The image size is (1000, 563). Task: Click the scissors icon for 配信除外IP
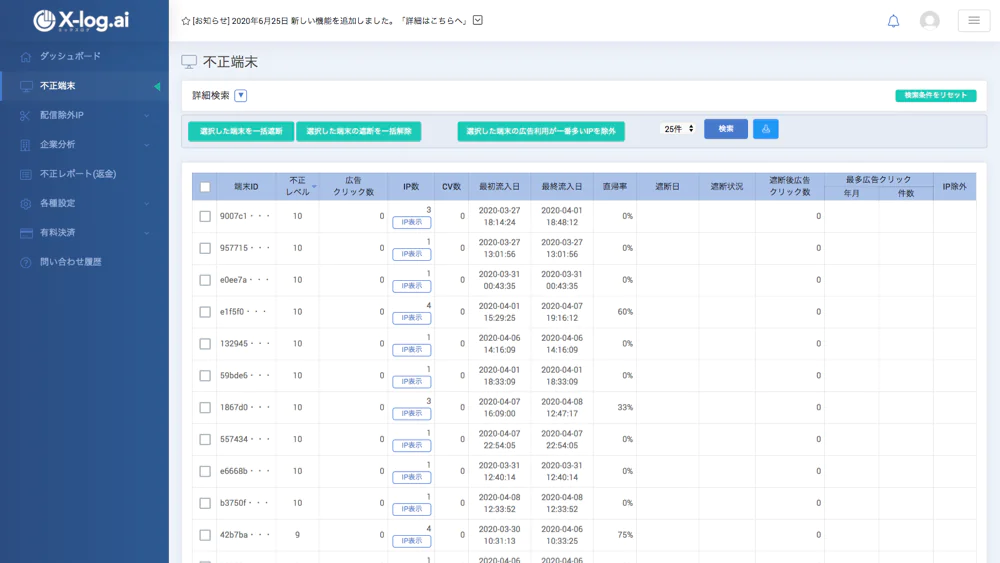[x=26, y=115]
